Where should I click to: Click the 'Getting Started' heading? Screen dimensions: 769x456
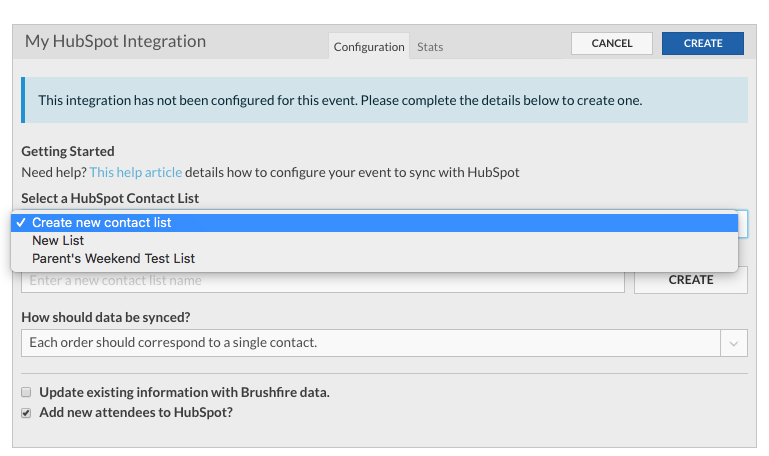68,151
